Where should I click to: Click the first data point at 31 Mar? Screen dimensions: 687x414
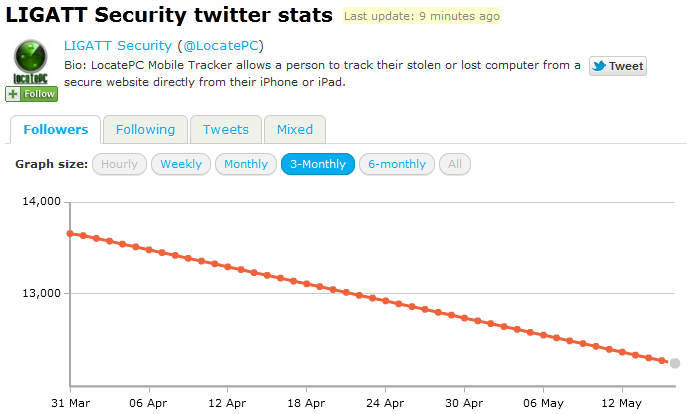[x=70, y=233]
